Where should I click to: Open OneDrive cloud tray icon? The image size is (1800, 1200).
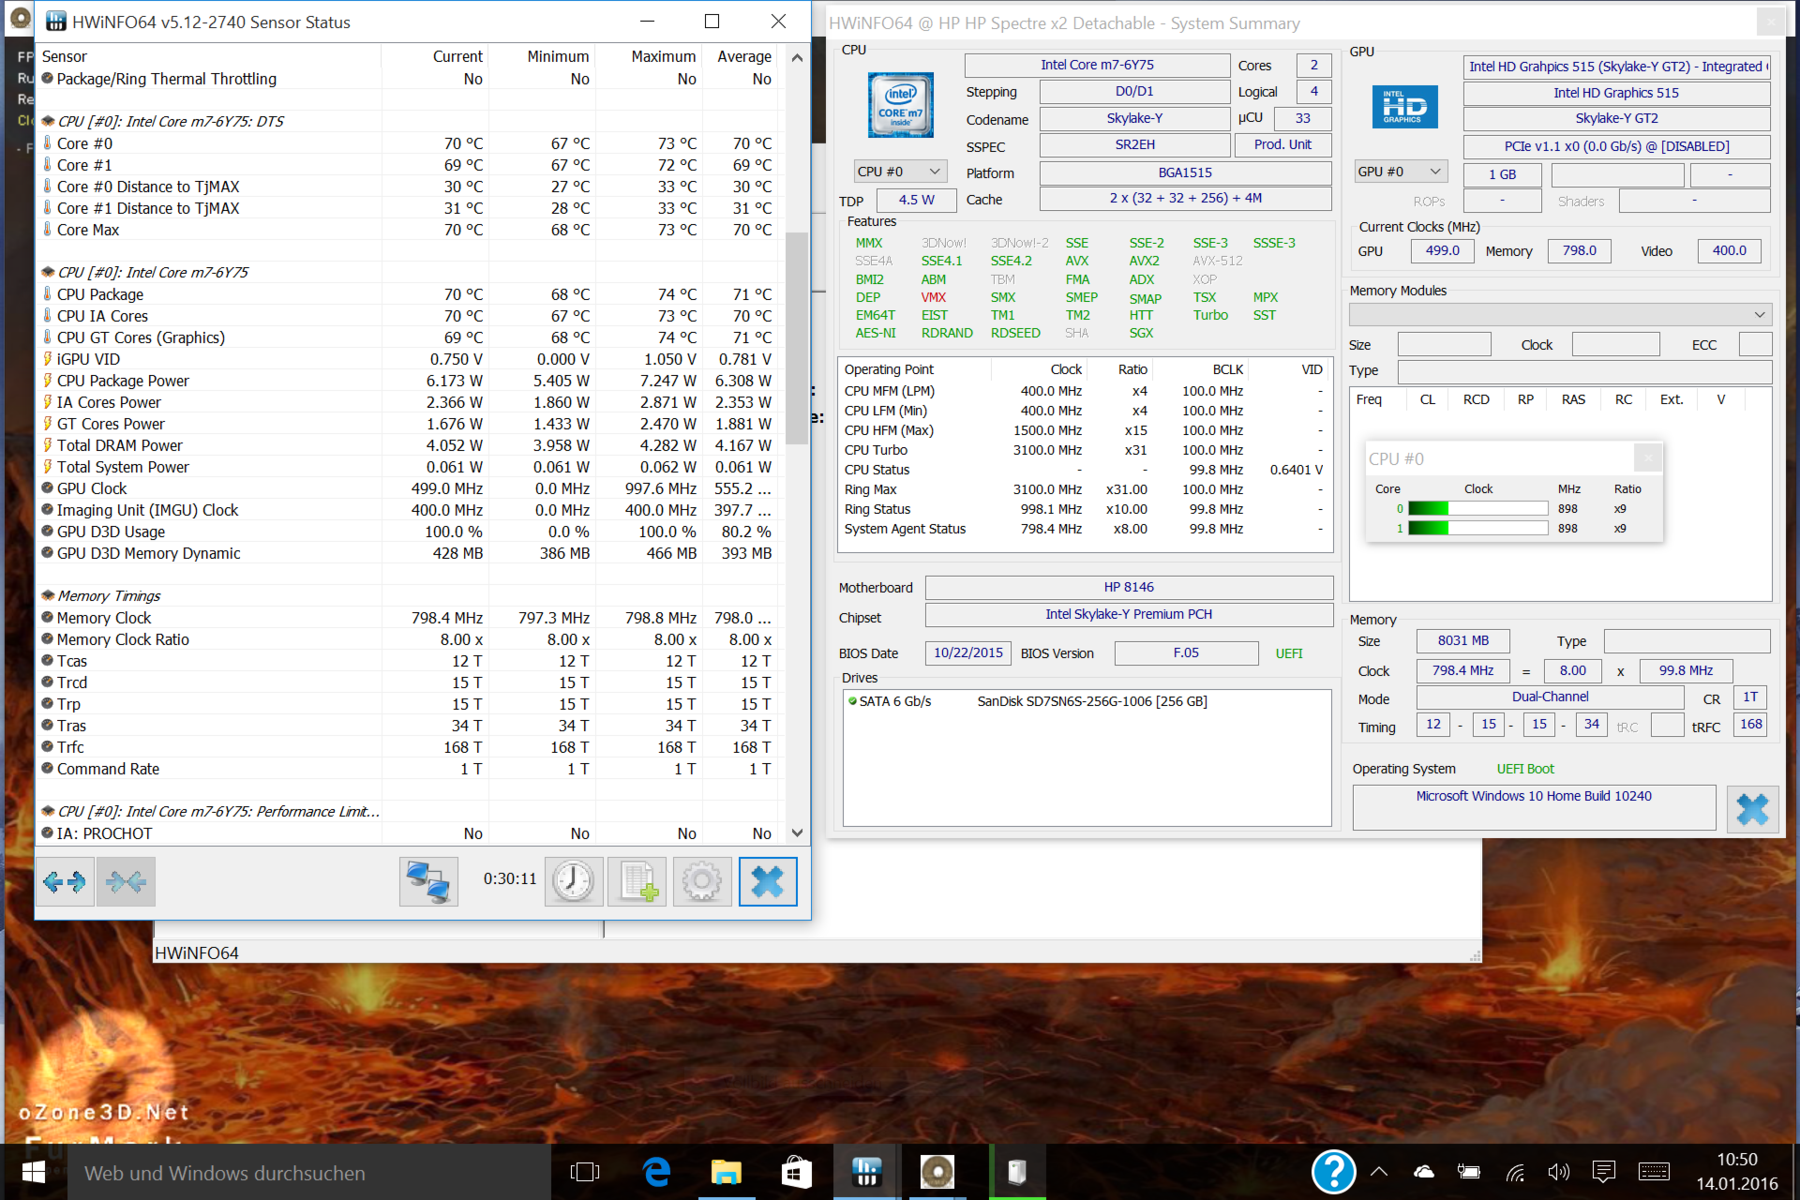pyautogui.click(x=1423, y=1172)
